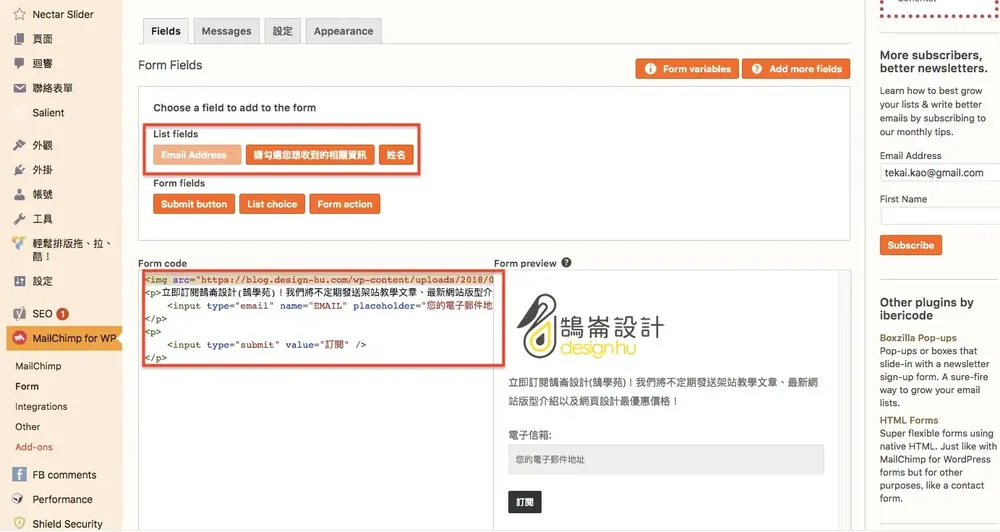The image size is (1000, 532).
Task: Open Salient menu item
Action: click(x=48, y=113)
